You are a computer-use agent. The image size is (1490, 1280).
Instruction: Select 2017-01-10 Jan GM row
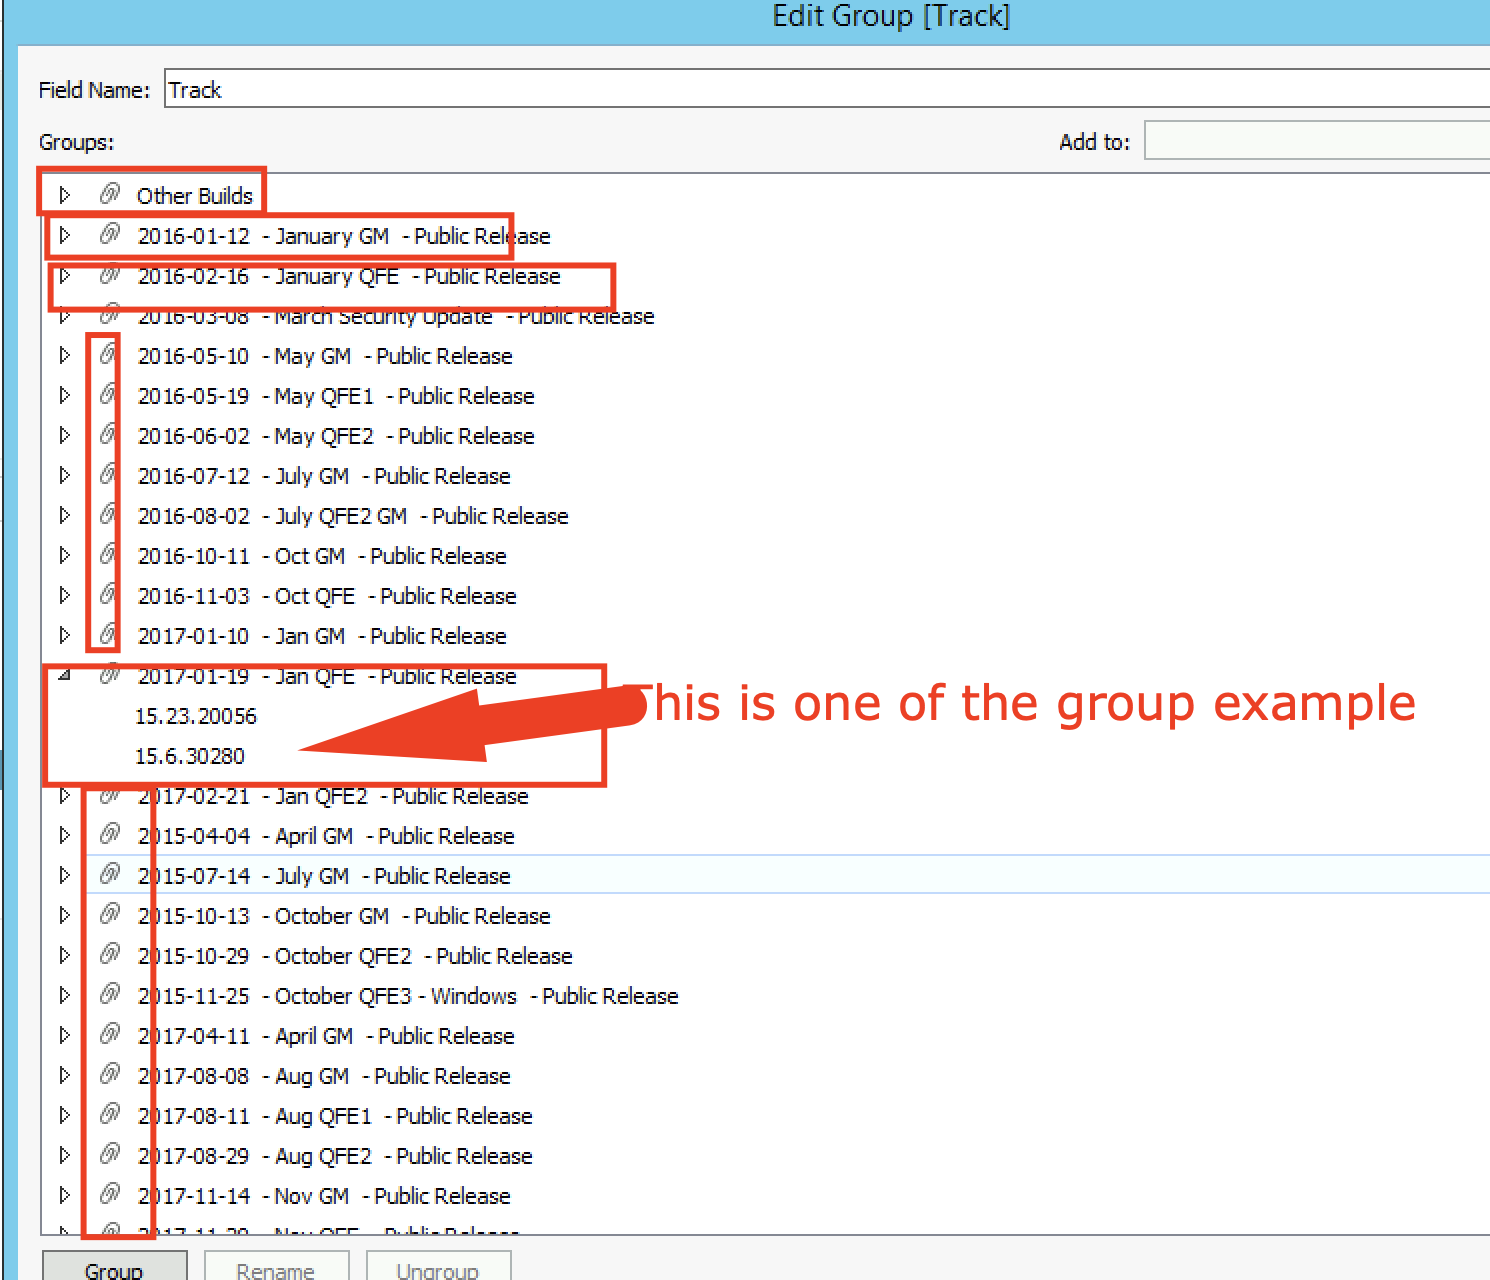322,636
